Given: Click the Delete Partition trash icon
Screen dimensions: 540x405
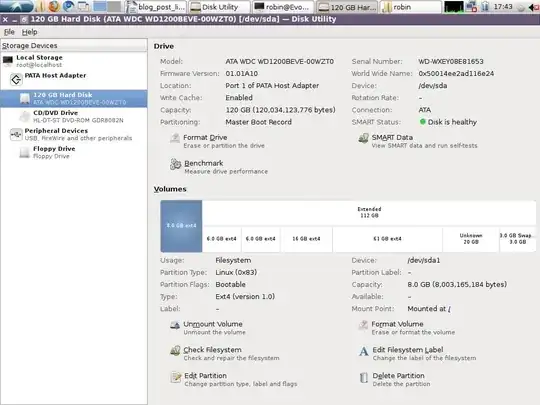Looking at the screenshot, I should click(x=364, y=378).
